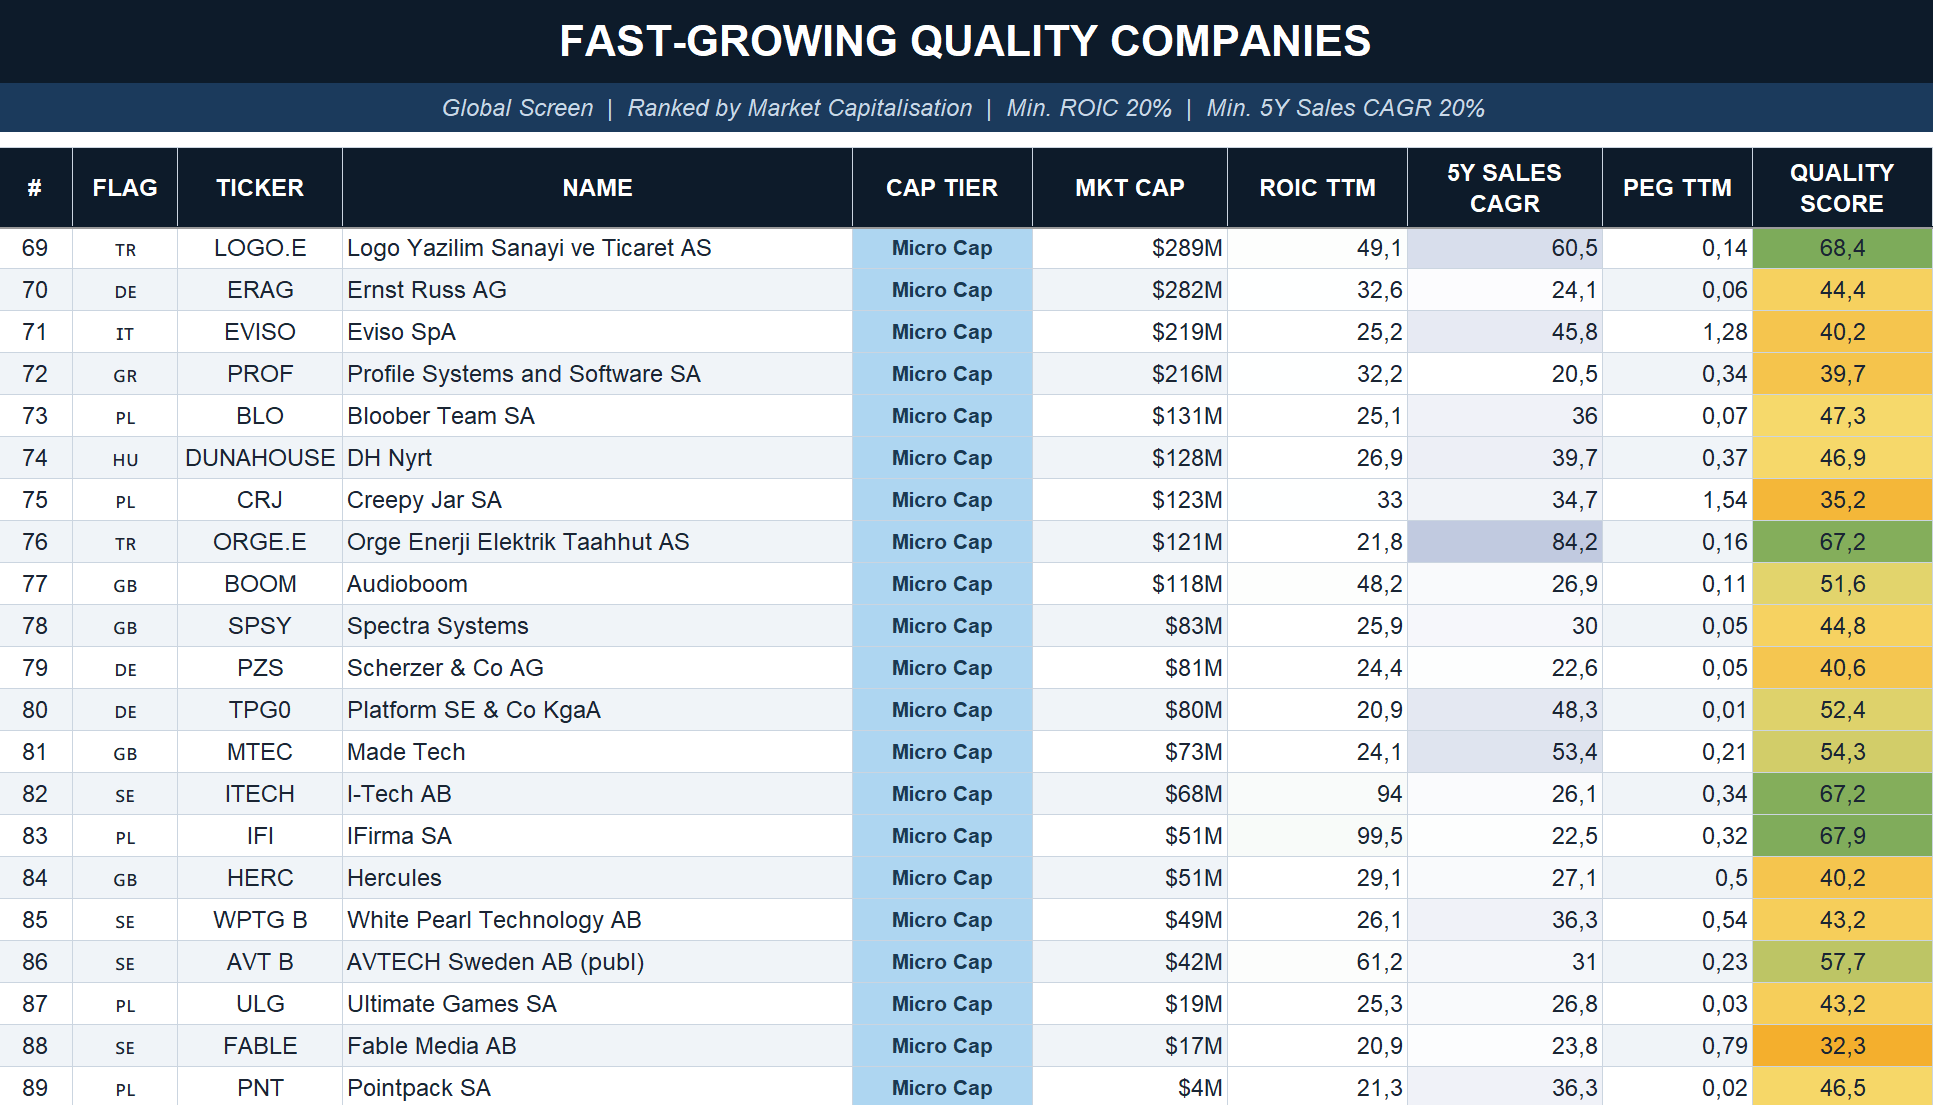Click the CAP TIER header
The height and width of the screenshot is (1105, 1933).
tap(941, 188)
